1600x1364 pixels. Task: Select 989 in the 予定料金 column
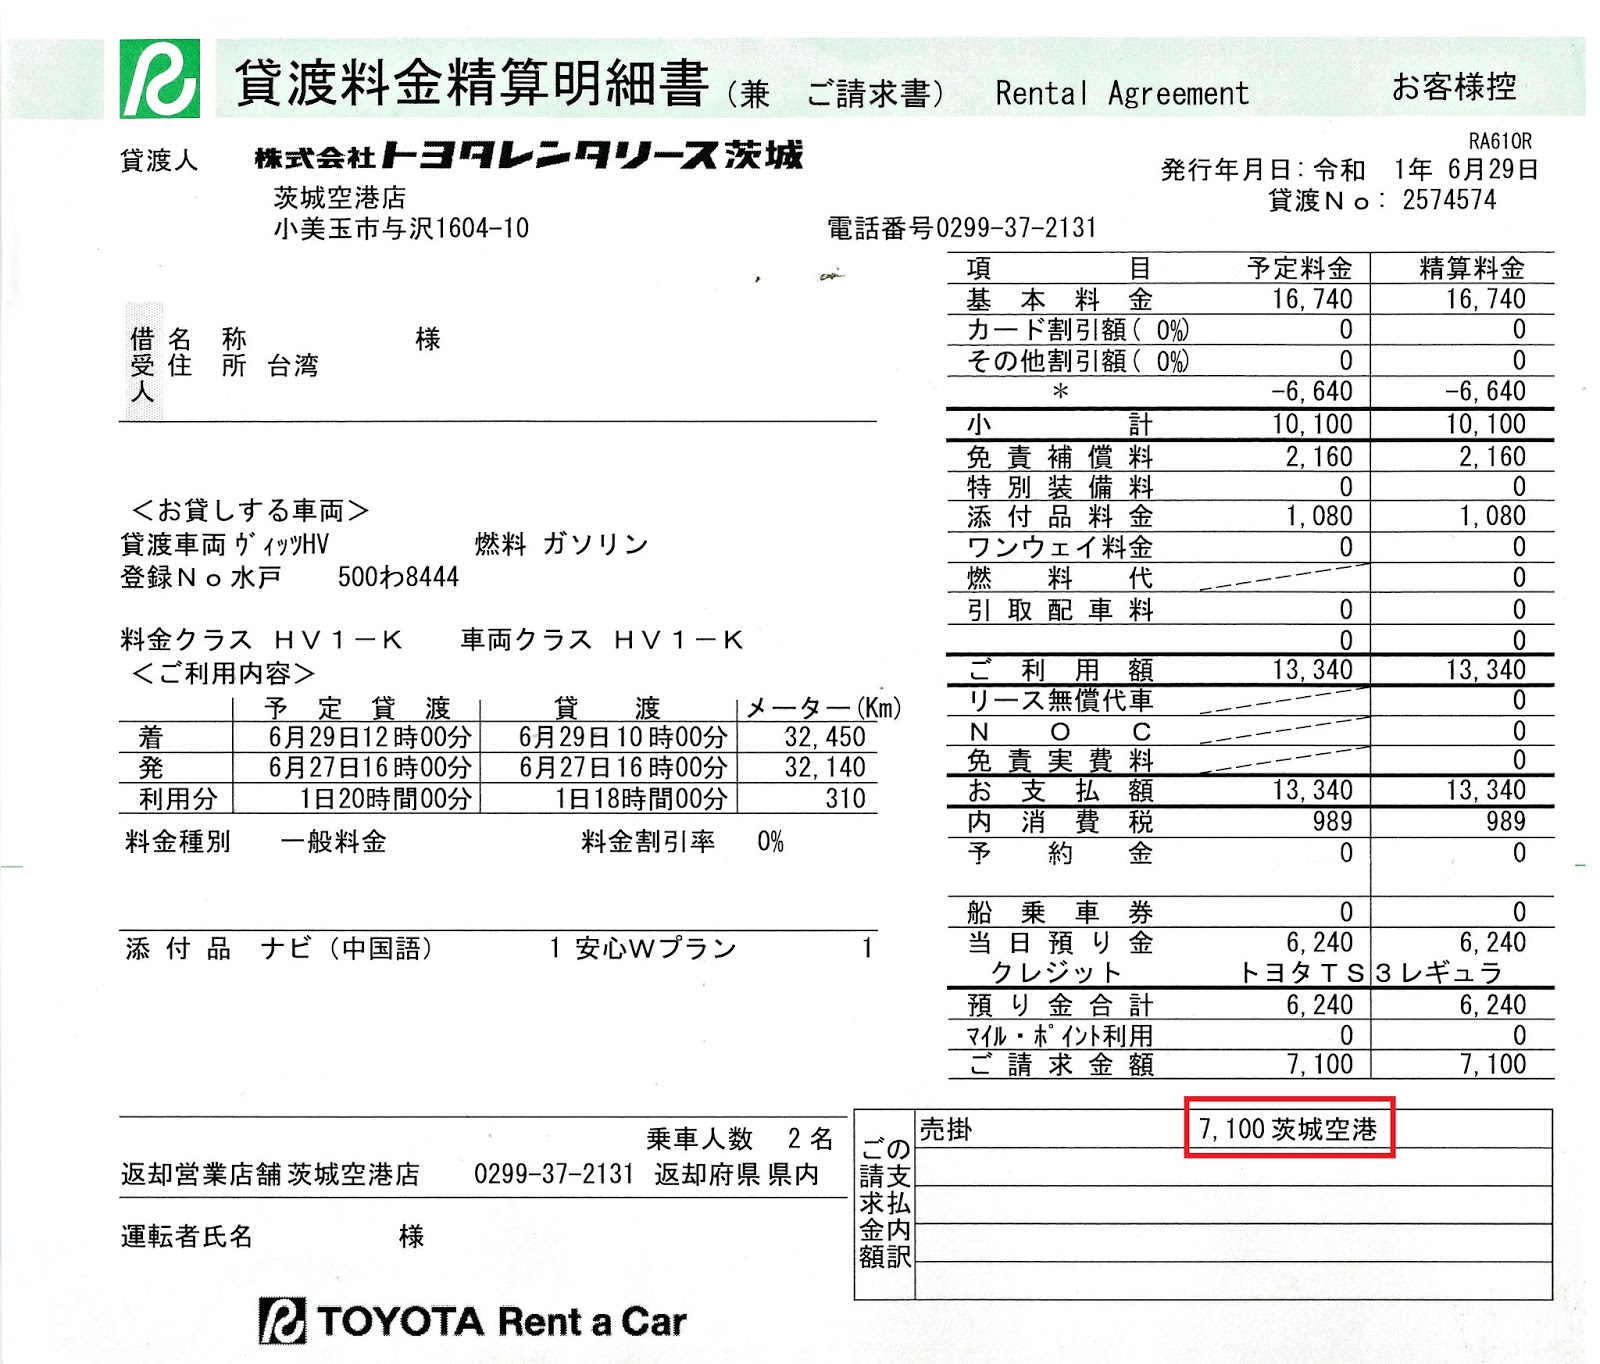[x=1332, y=821]
